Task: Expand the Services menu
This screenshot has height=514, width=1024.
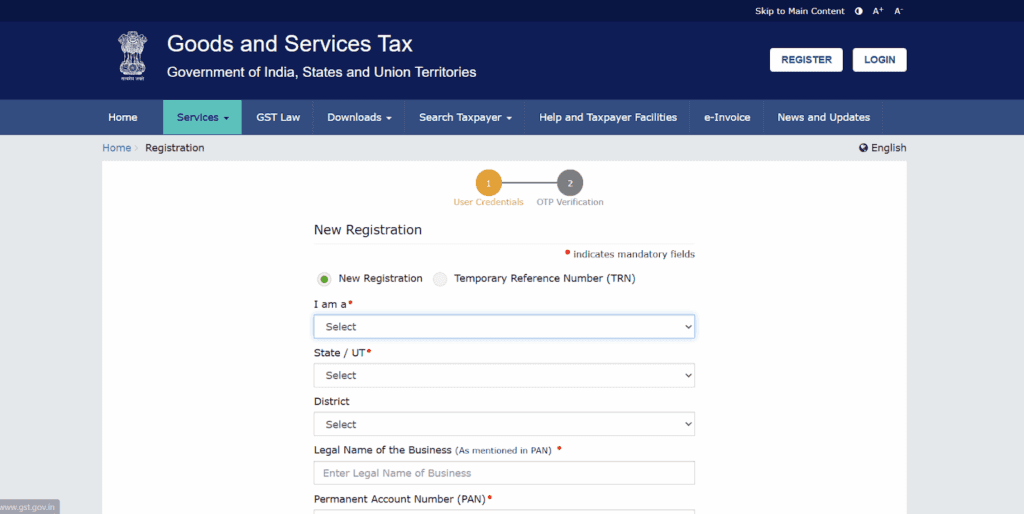Action: pyautogui.click(x=202, y=118)
